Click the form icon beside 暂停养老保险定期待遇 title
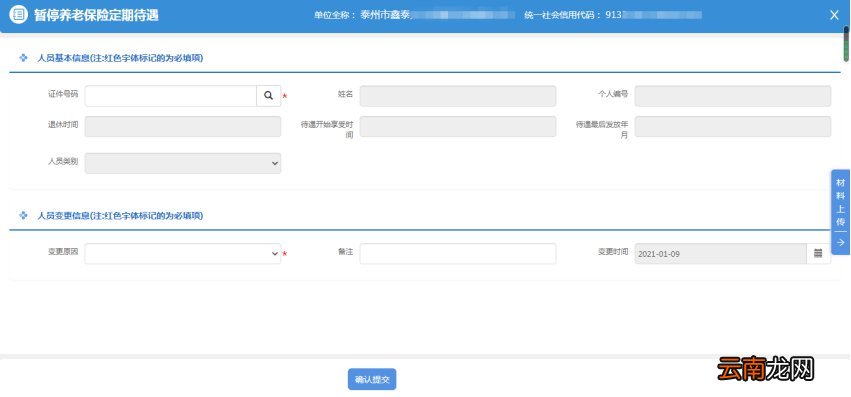 [x=18, y=15]
